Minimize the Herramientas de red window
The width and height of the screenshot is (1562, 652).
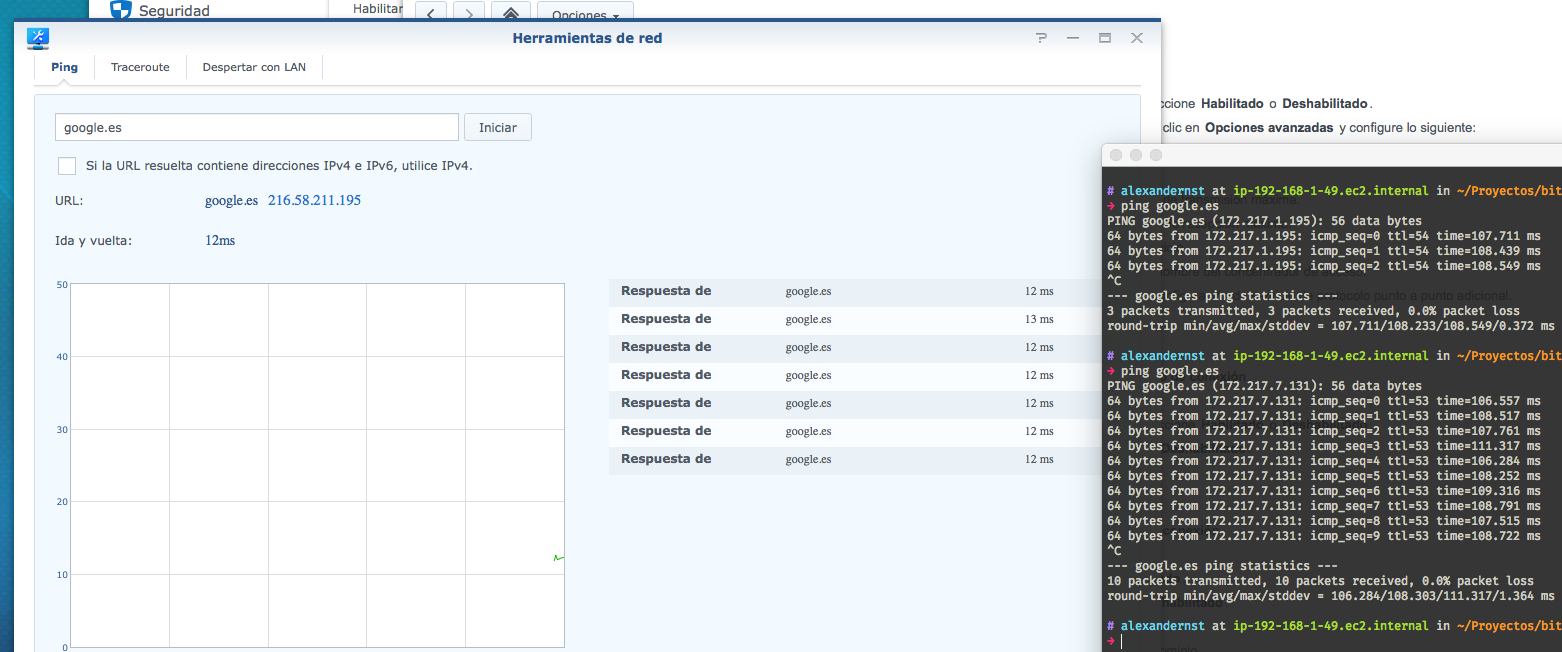click(x=1073, y=38)
